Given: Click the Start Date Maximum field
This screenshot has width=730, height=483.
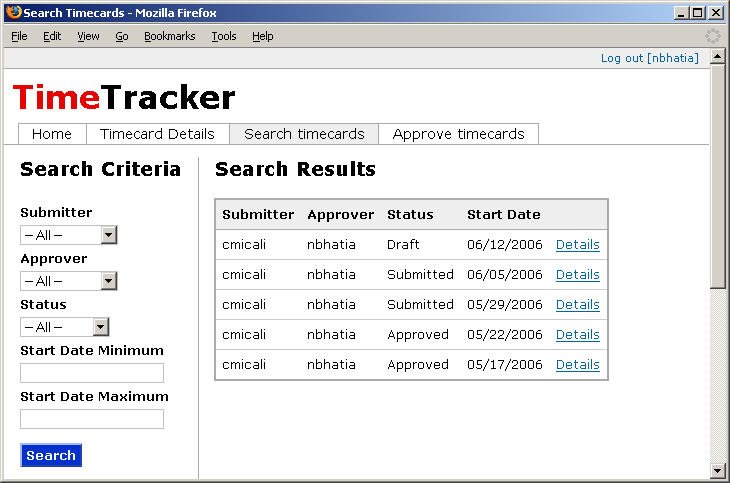Looking at the screenshot, I should 92,419.
